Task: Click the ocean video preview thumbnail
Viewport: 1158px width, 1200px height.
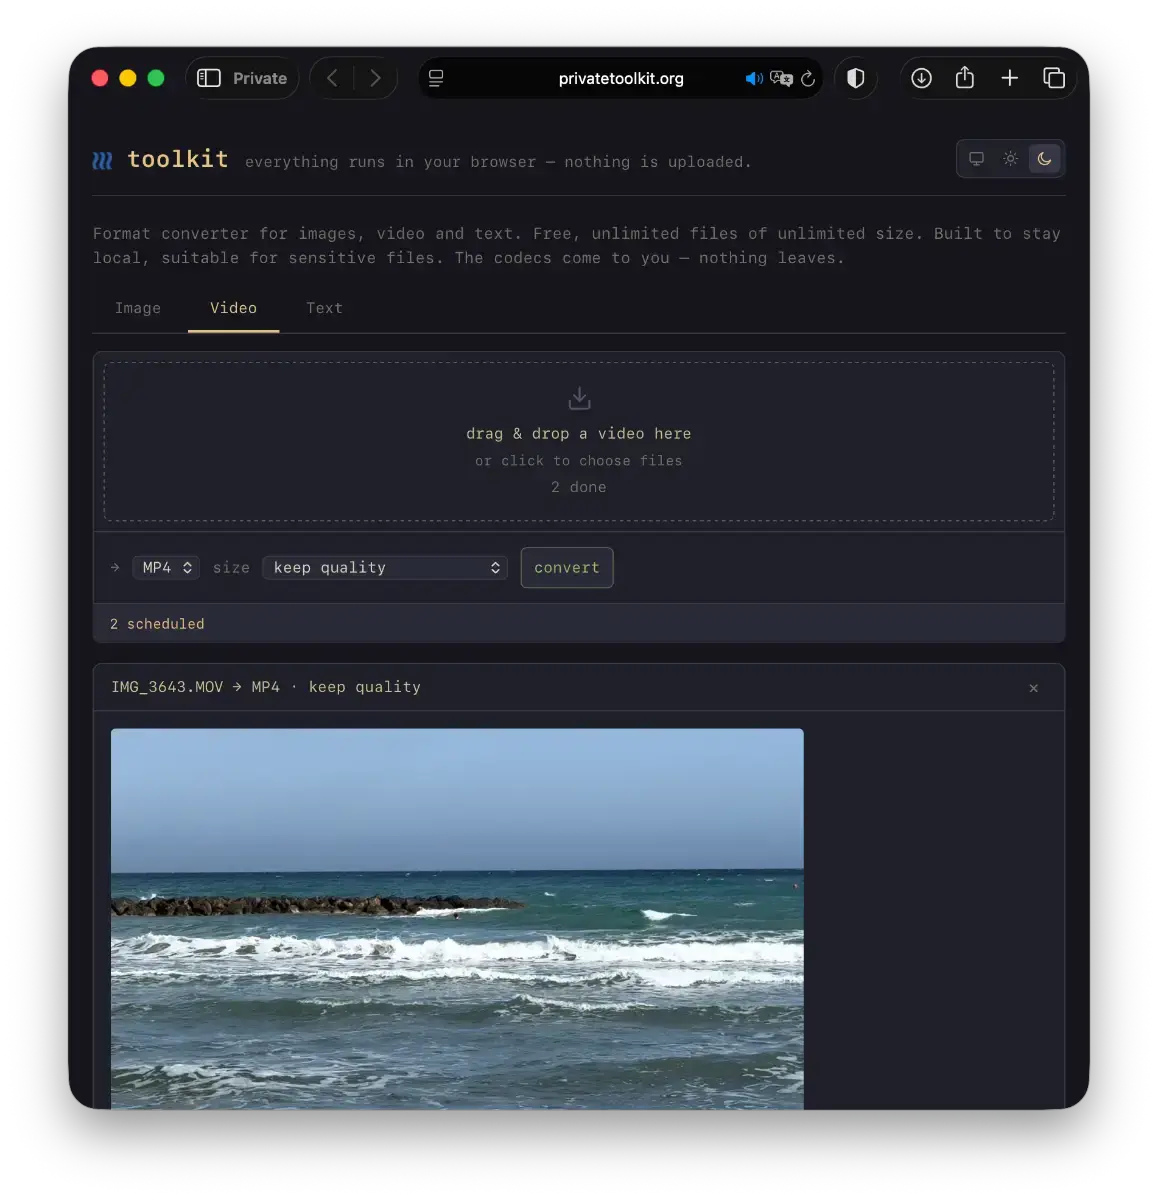Action: click(457, 918)
